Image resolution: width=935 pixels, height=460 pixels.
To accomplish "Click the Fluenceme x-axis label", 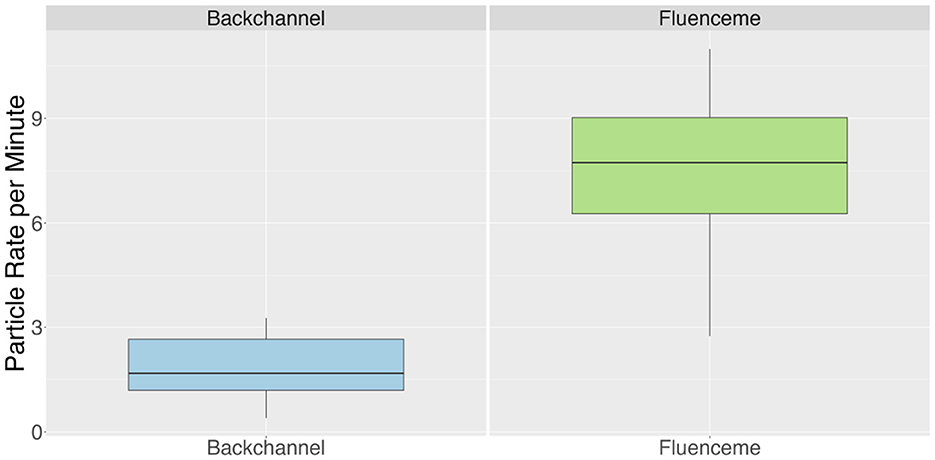I will click(x=709, y=447).
